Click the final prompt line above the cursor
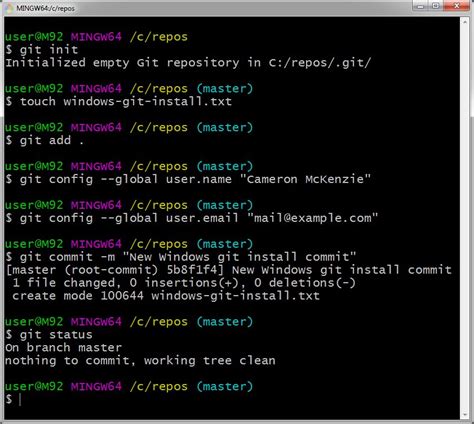Viewport: 474px width, 424px height. tap(129, 387)
